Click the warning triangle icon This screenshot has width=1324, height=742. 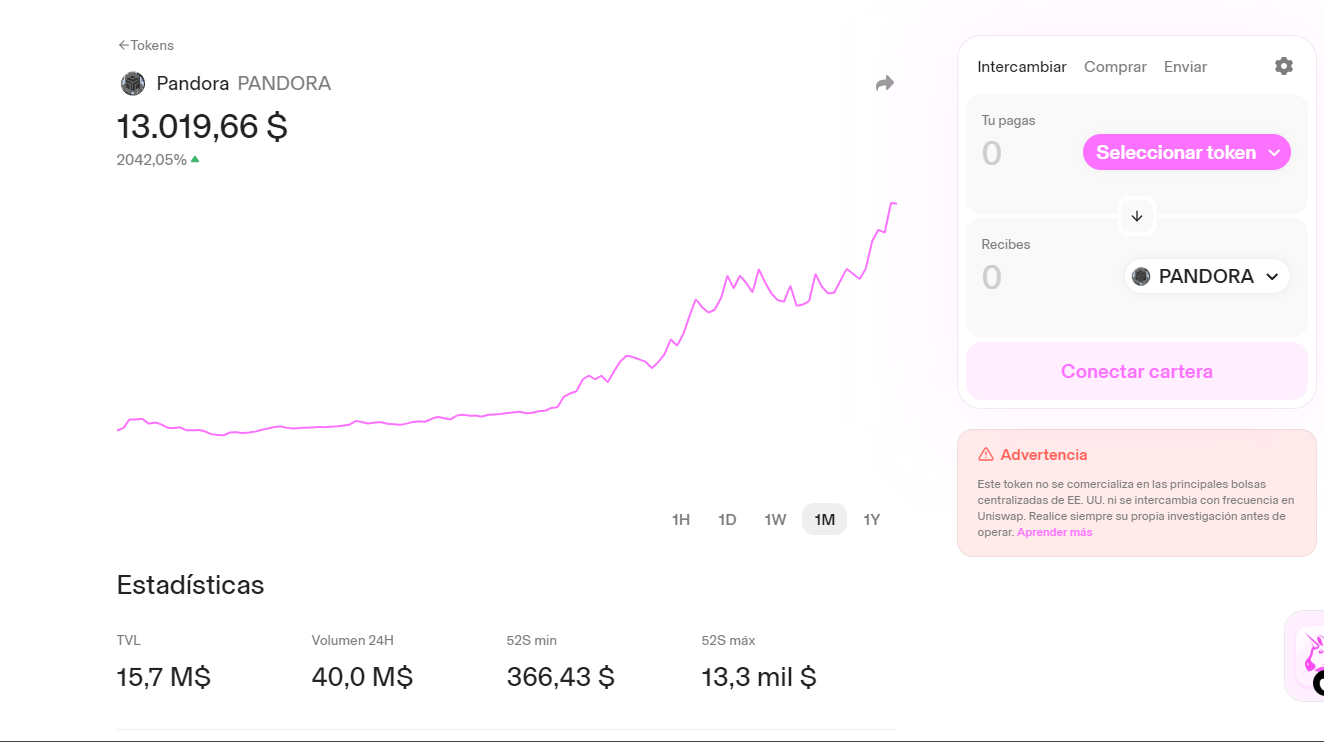986,455
